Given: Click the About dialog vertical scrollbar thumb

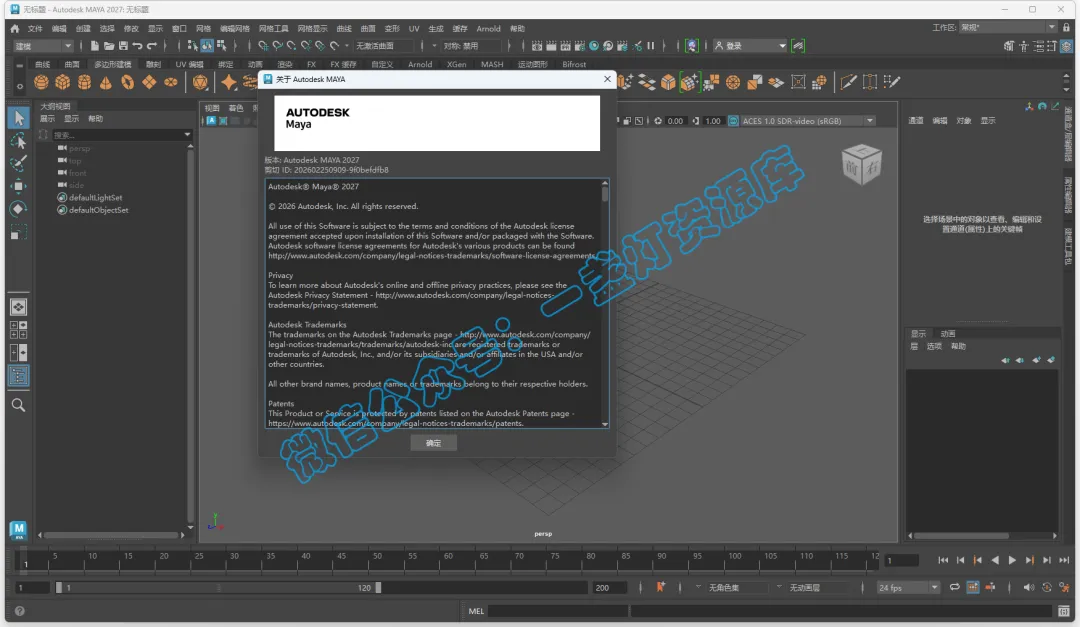Looking at the screenshot, I should pyautogui.click(x=605, y=194).
